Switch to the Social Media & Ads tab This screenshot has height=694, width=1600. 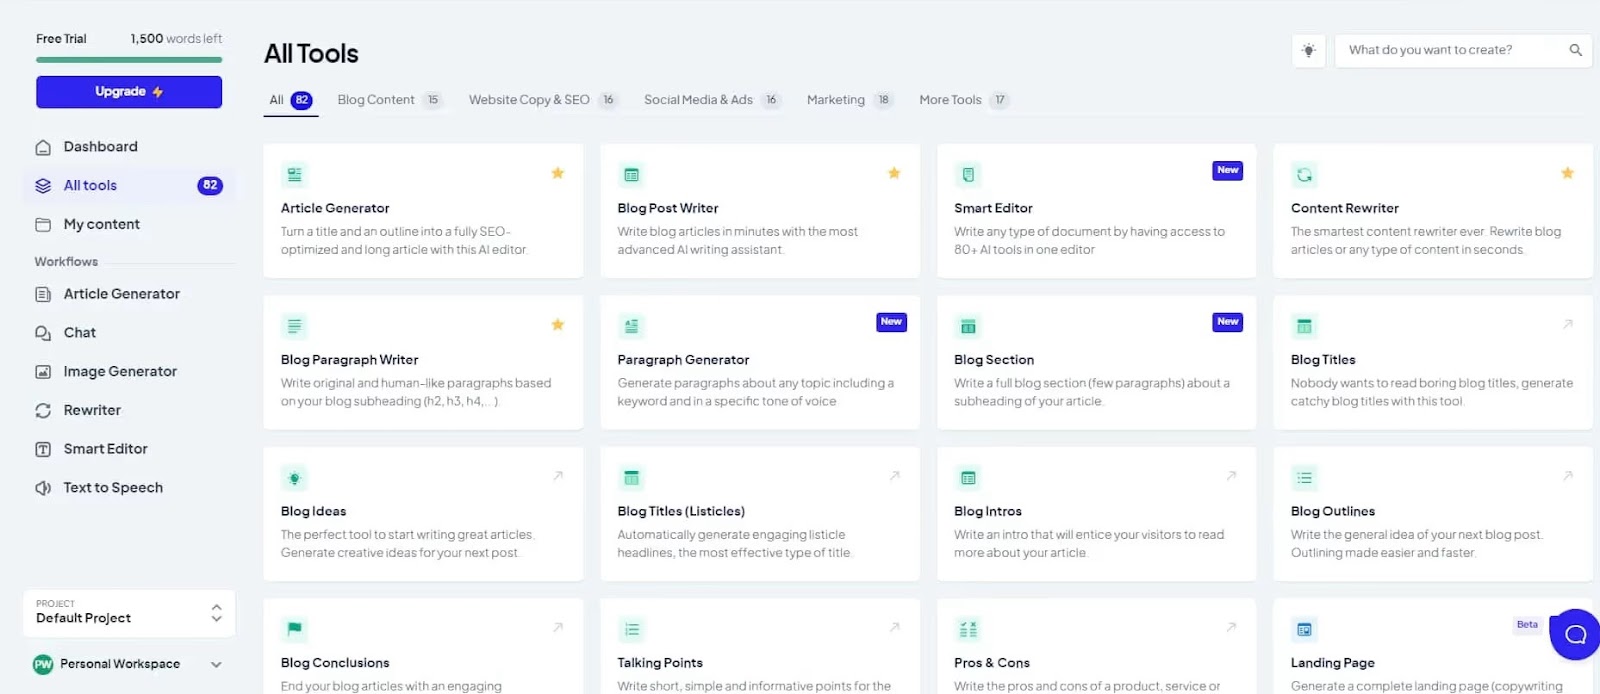712,100
